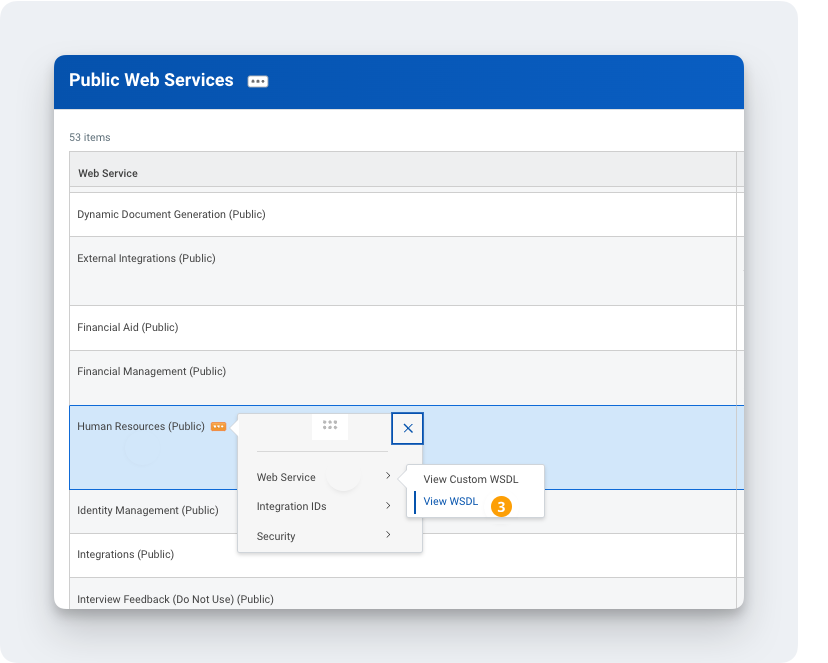Open External Integrations (Public) row

coord(146,259)
